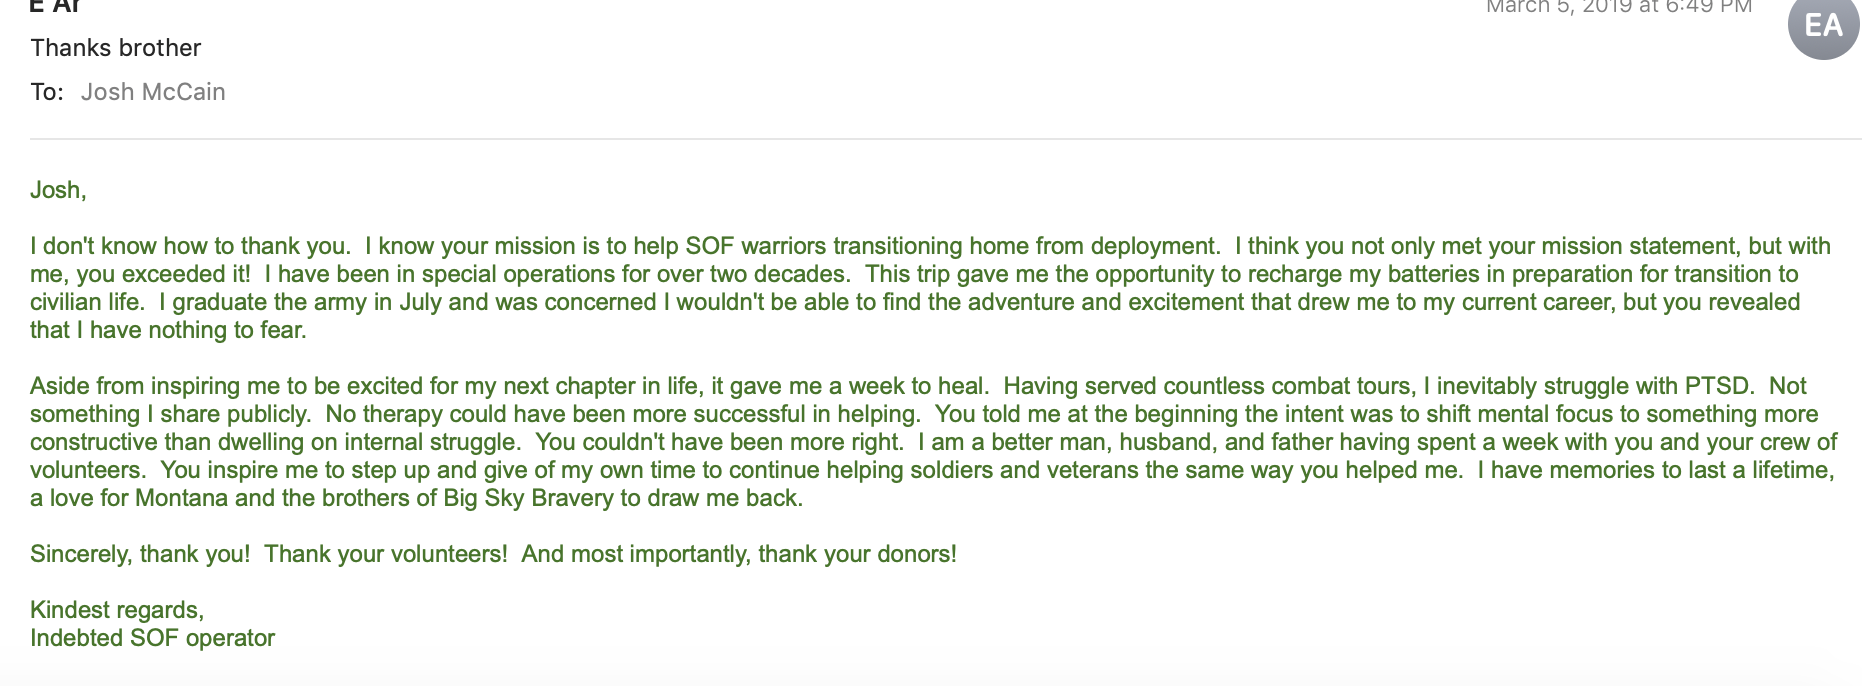Click the To: field label
The width and height of the screenshot is (1862, 686).
point(47,92)
